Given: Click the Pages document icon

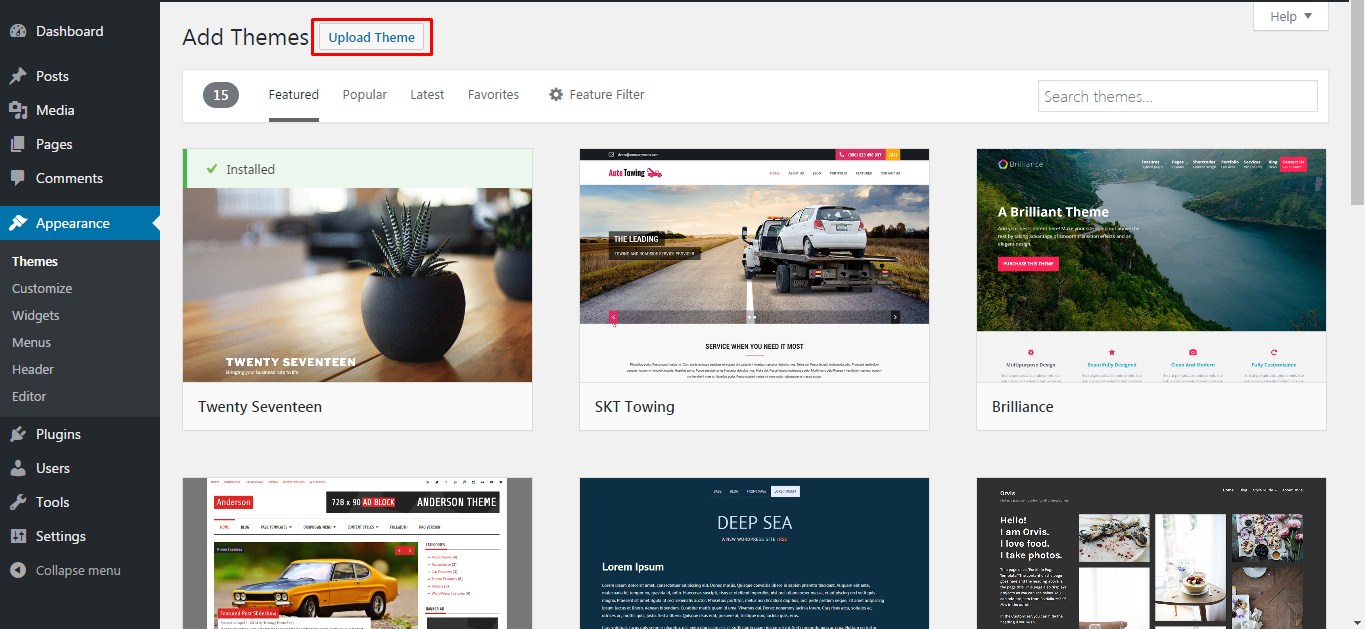Looking at the screenshot, I should (x=21, y=144).
